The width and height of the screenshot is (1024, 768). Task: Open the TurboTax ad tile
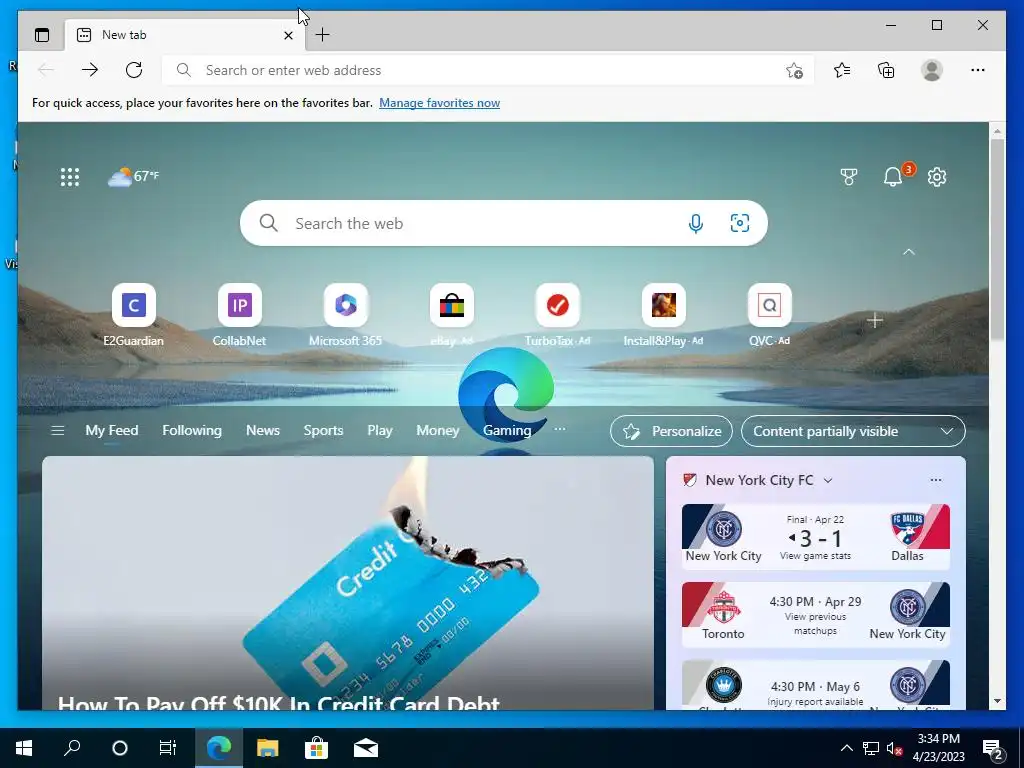click(x=558, y=315)
